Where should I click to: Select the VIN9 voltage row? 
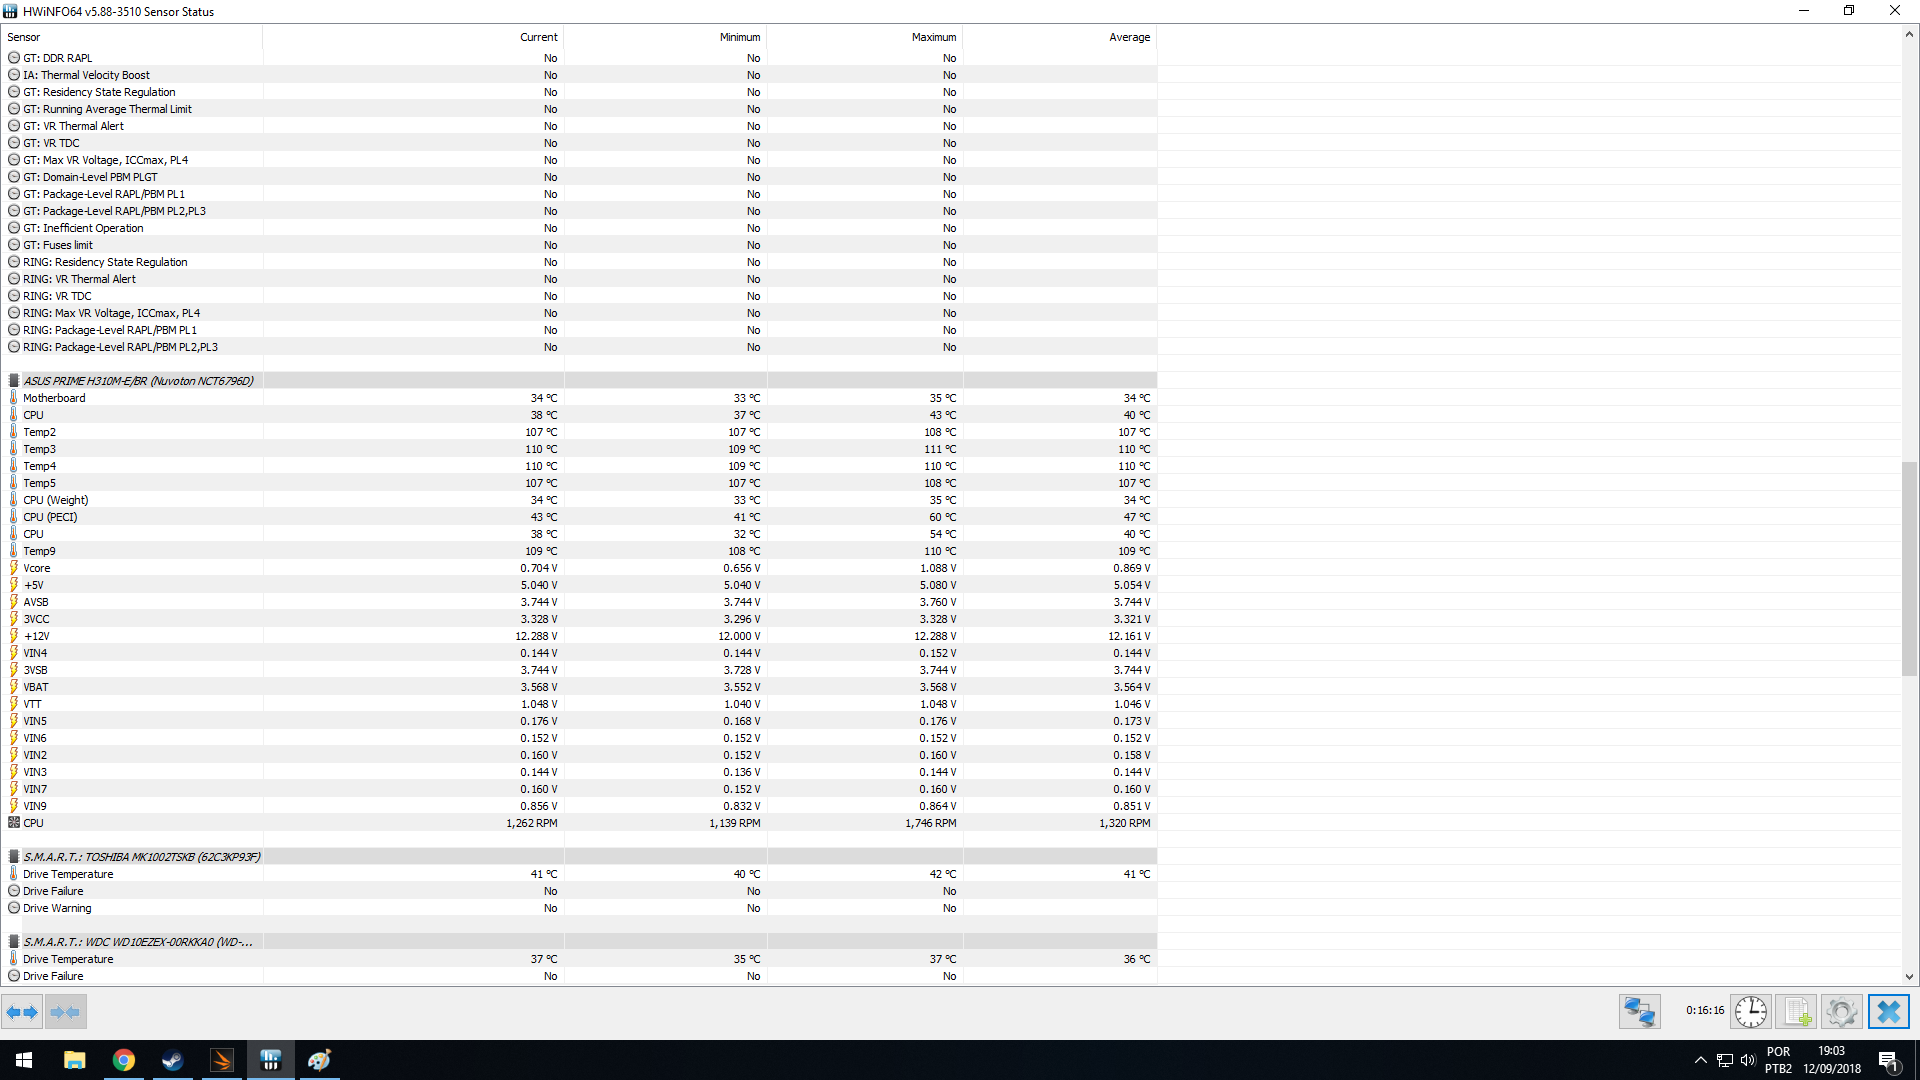tap(580, 806)
